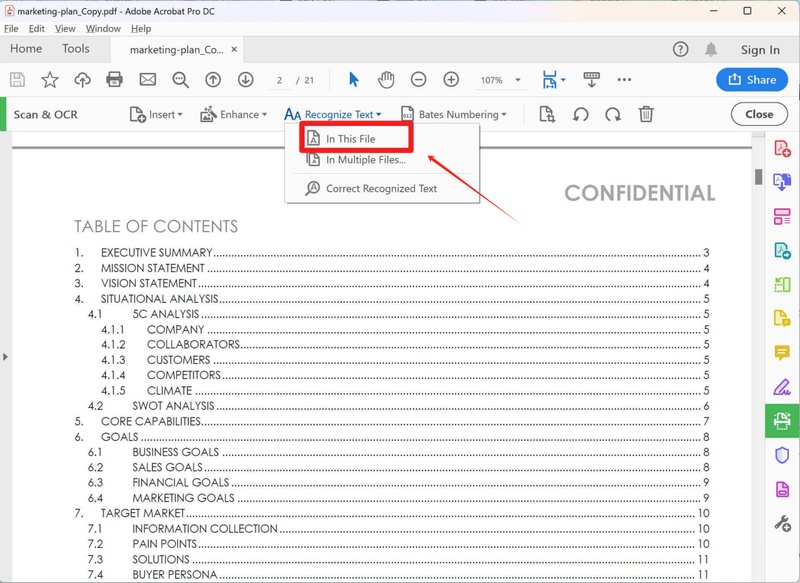Click the 107% zoom value field
The width and height of the screenshot is (800, 583).
pyautogui.click(x=491, y=80)
